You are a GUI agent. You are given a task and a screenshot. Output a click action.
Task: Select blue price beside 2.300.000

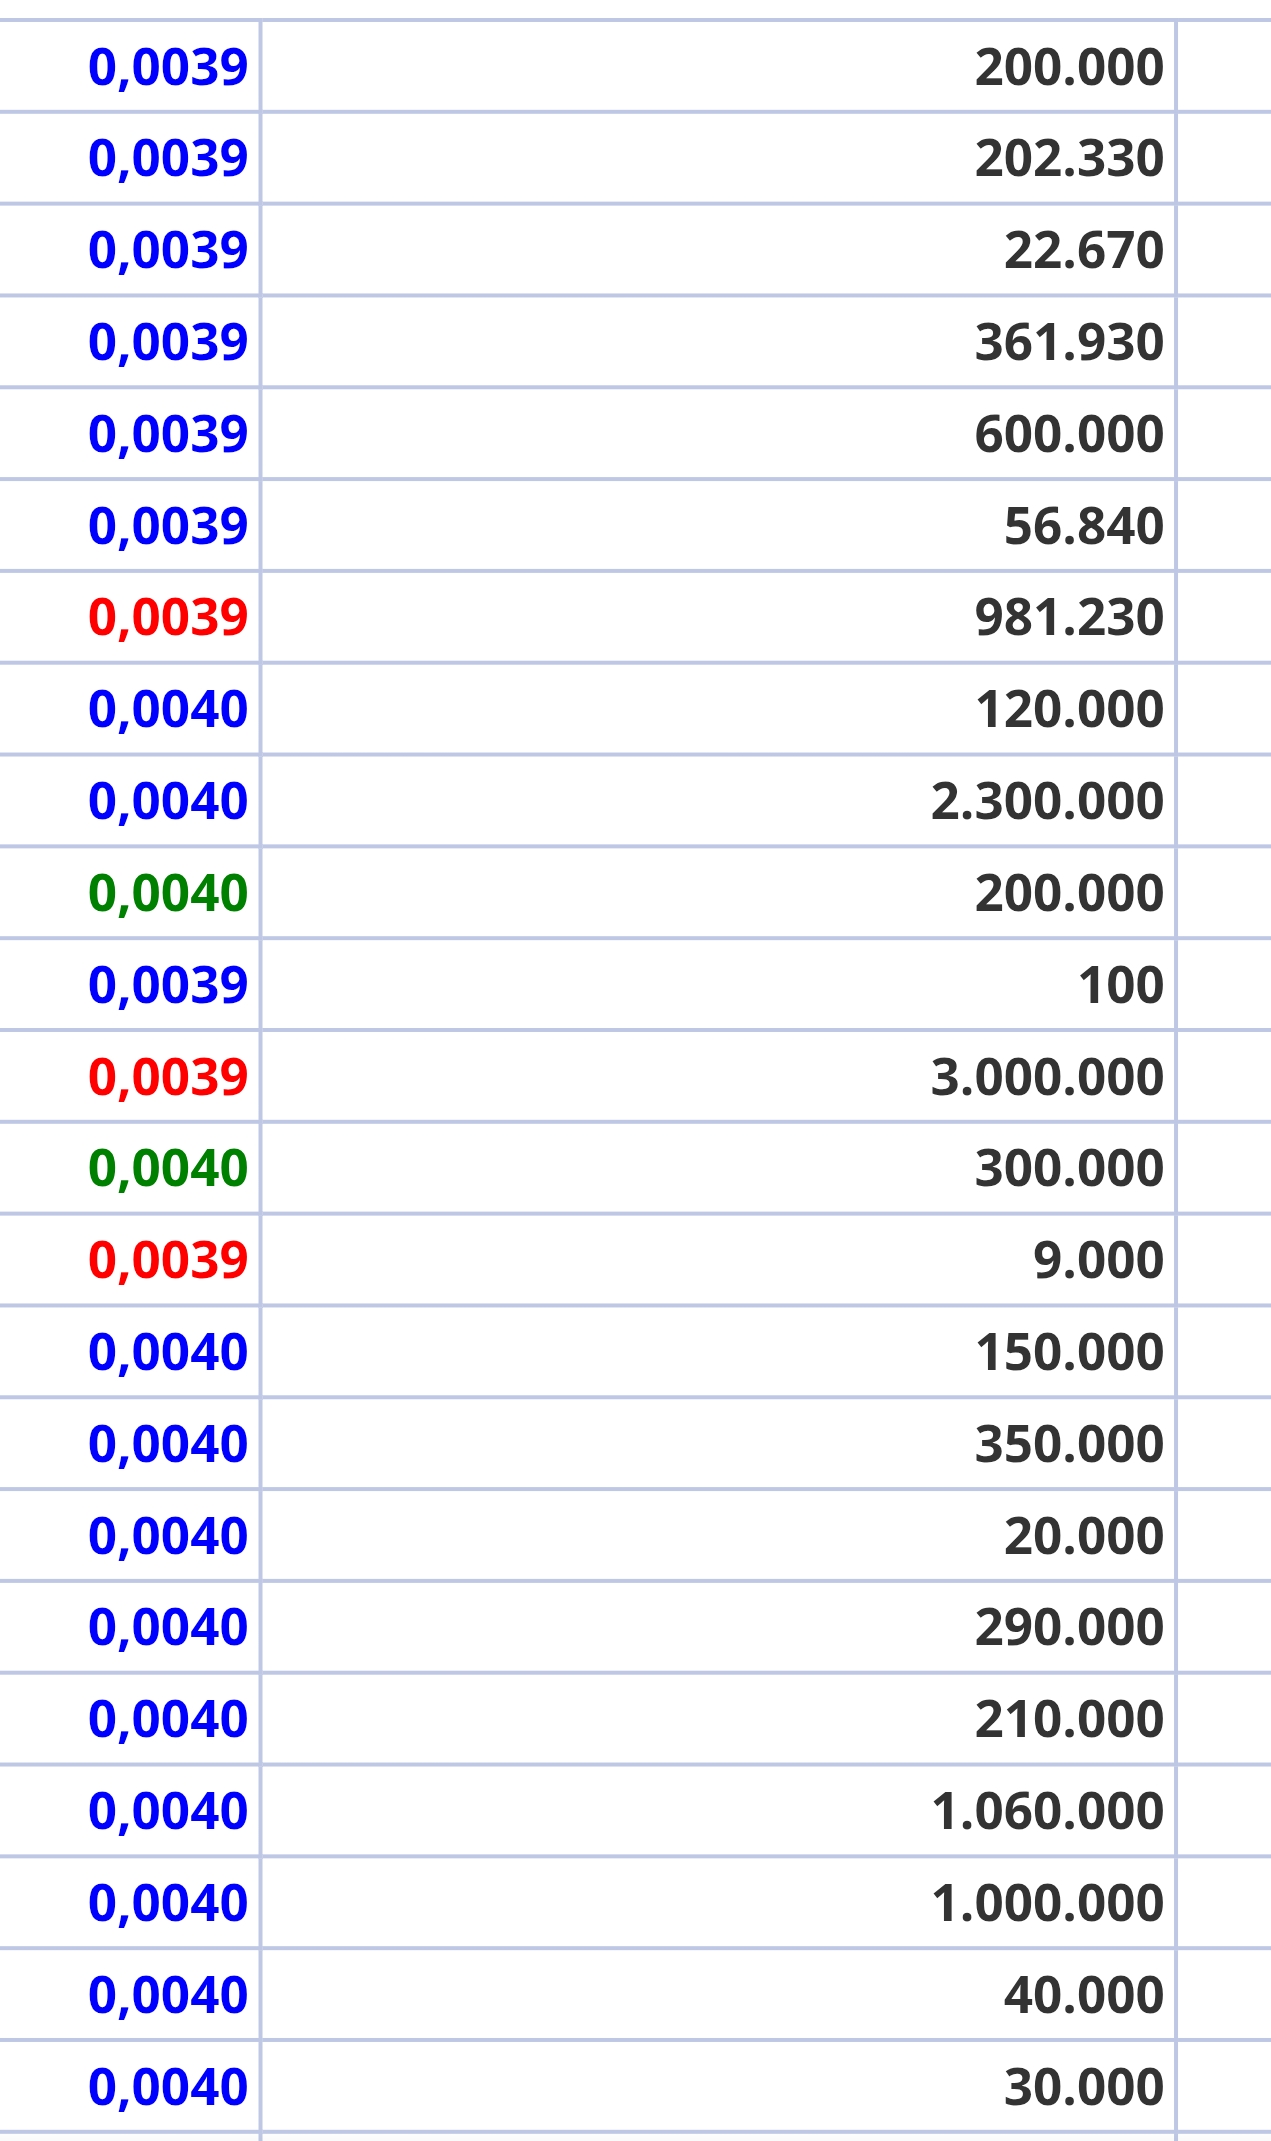click(168, 802)
